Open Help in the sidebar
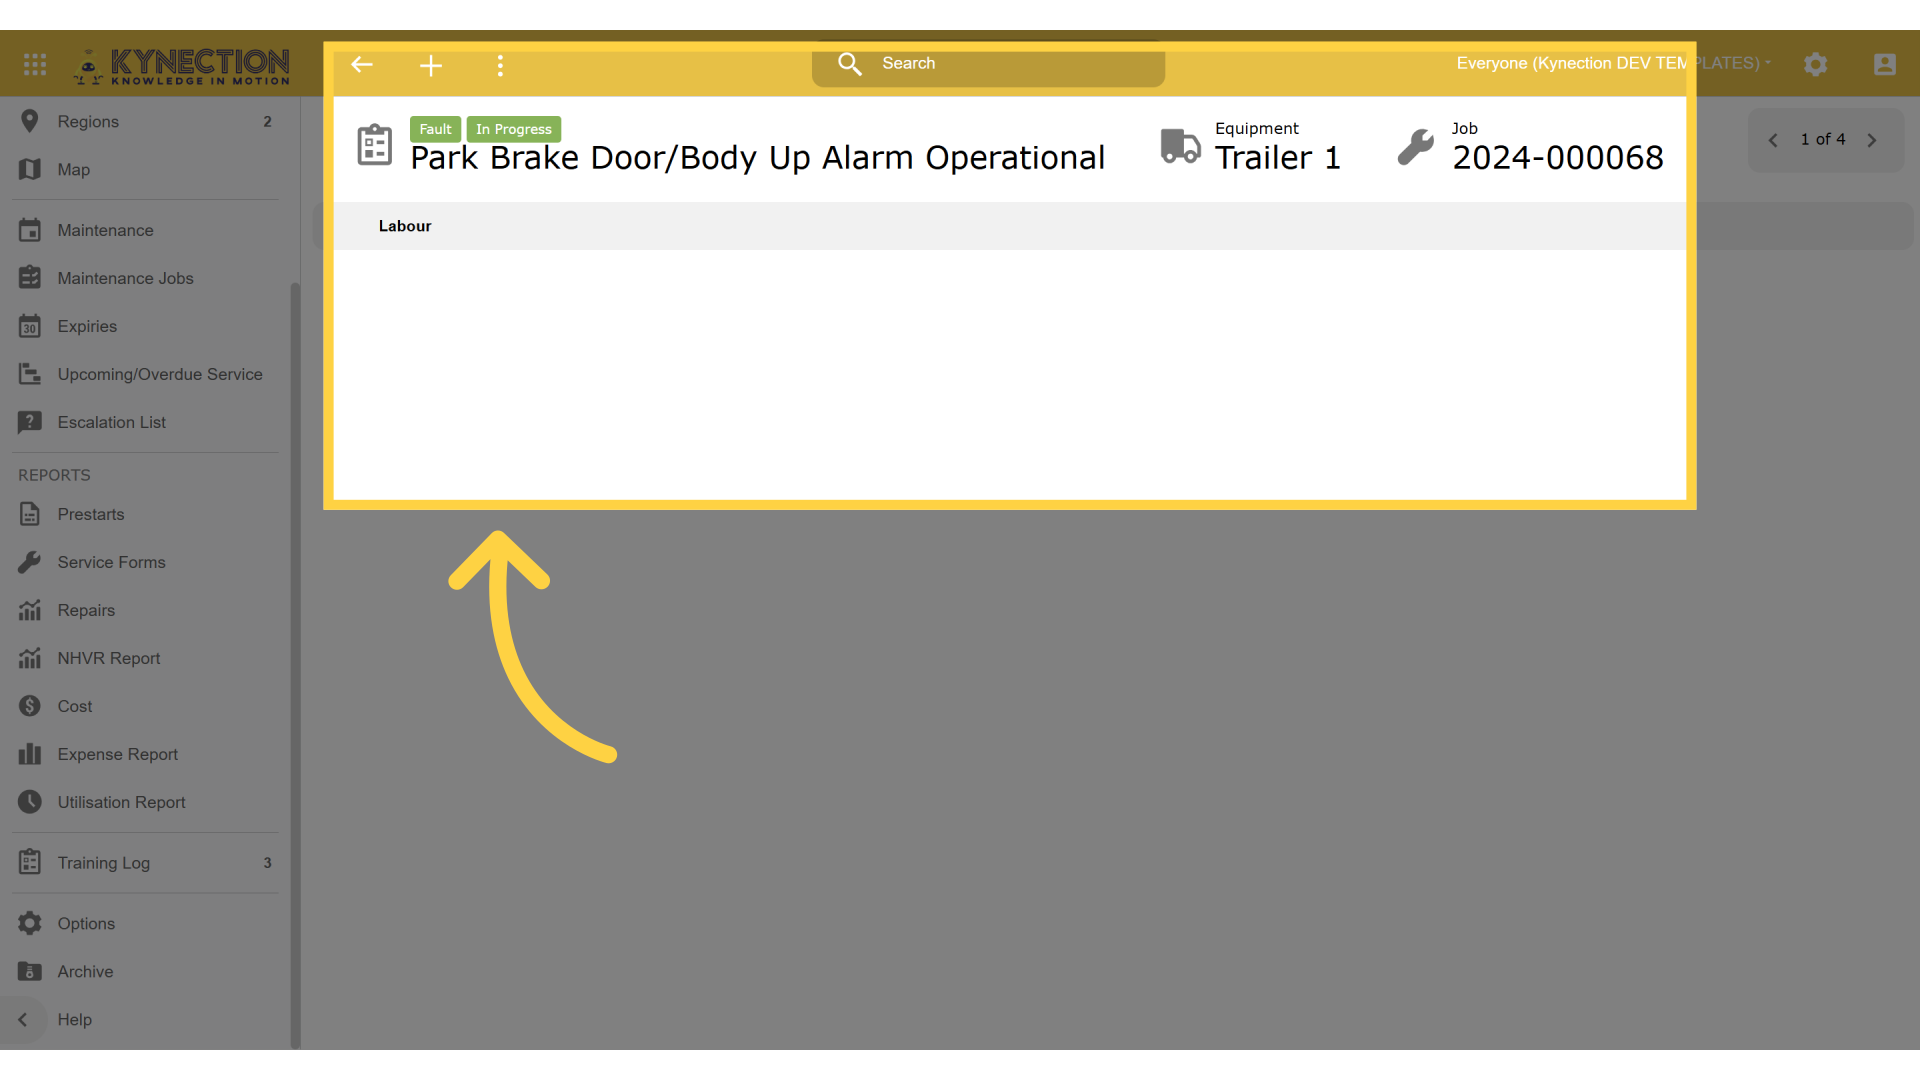This screenshot has height=1080, width=1920. tap(74, 1019)
